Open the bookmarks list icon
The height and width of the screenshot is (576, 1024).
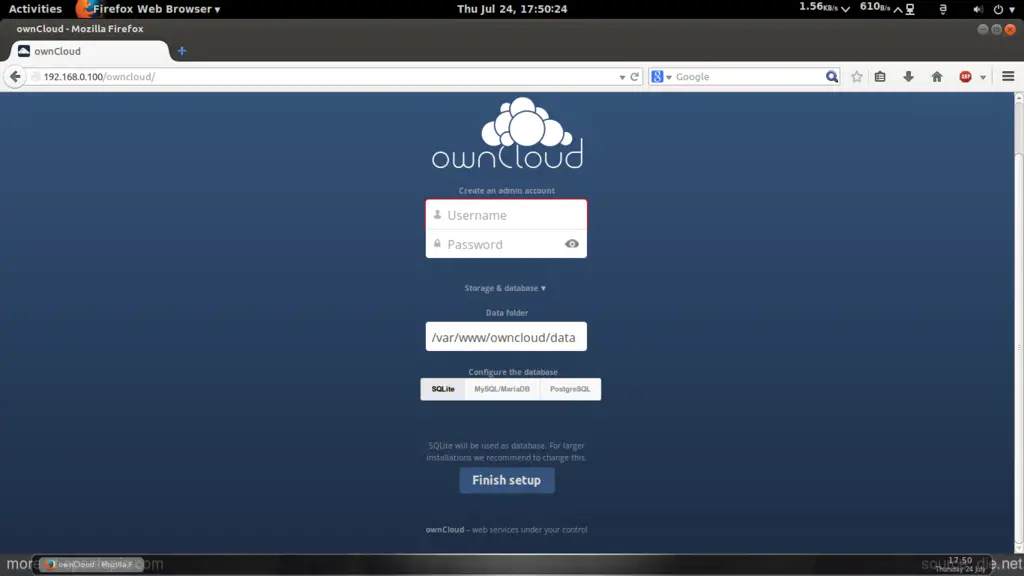[880, 76]
